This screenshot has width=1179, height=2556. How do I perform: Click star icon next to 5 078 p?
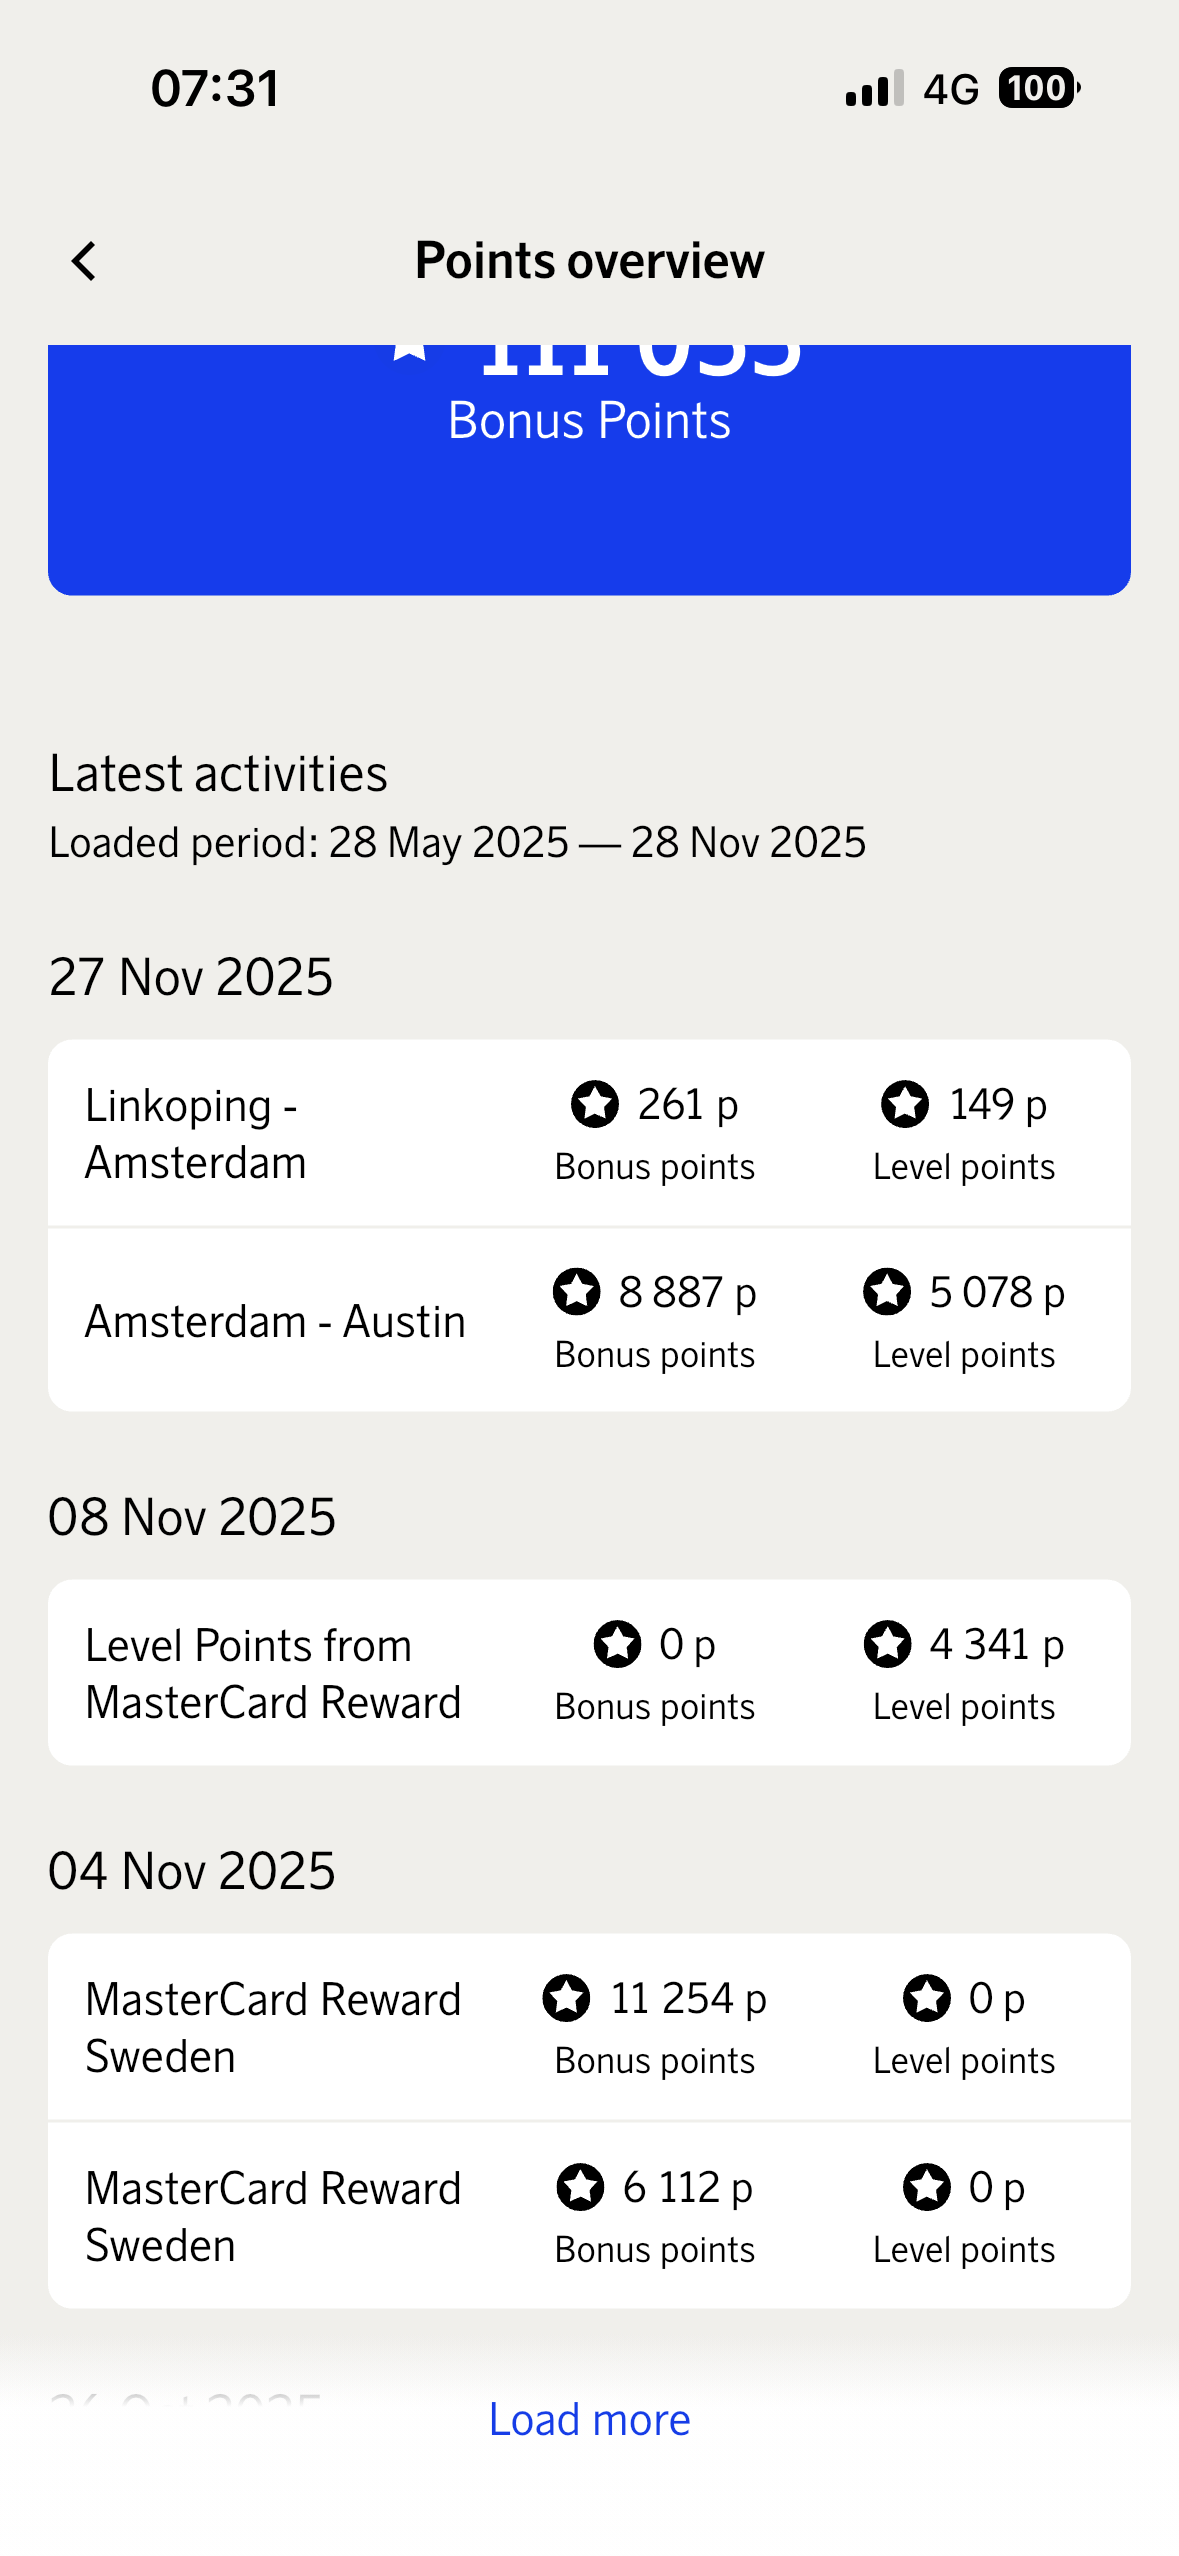887,1292
